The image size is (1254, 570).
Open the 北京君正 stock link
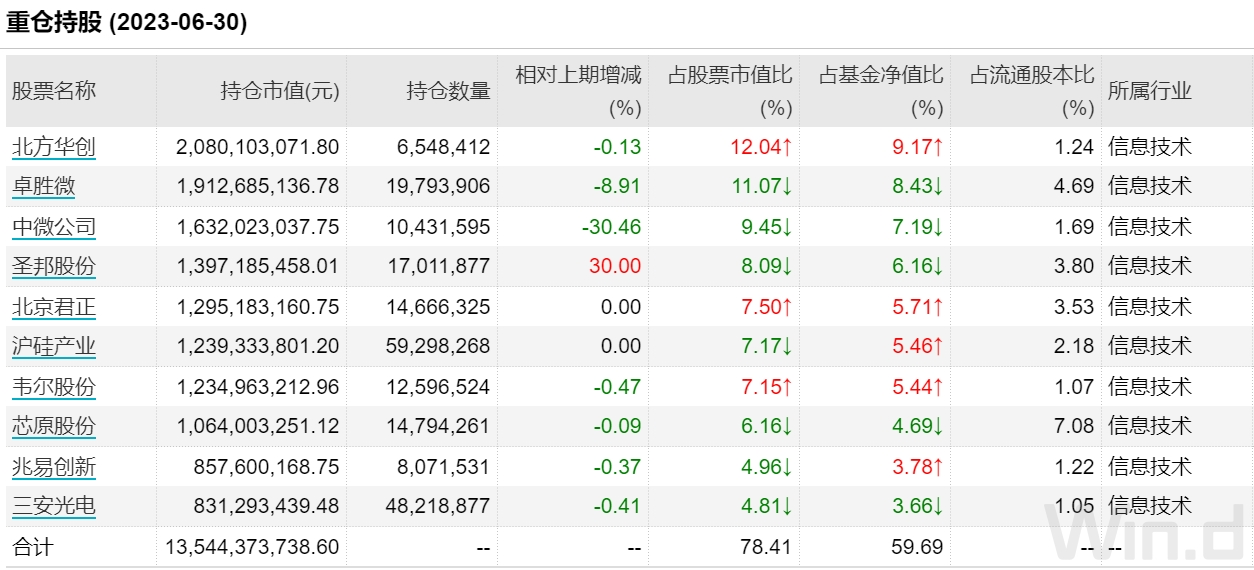pos(54,307)
